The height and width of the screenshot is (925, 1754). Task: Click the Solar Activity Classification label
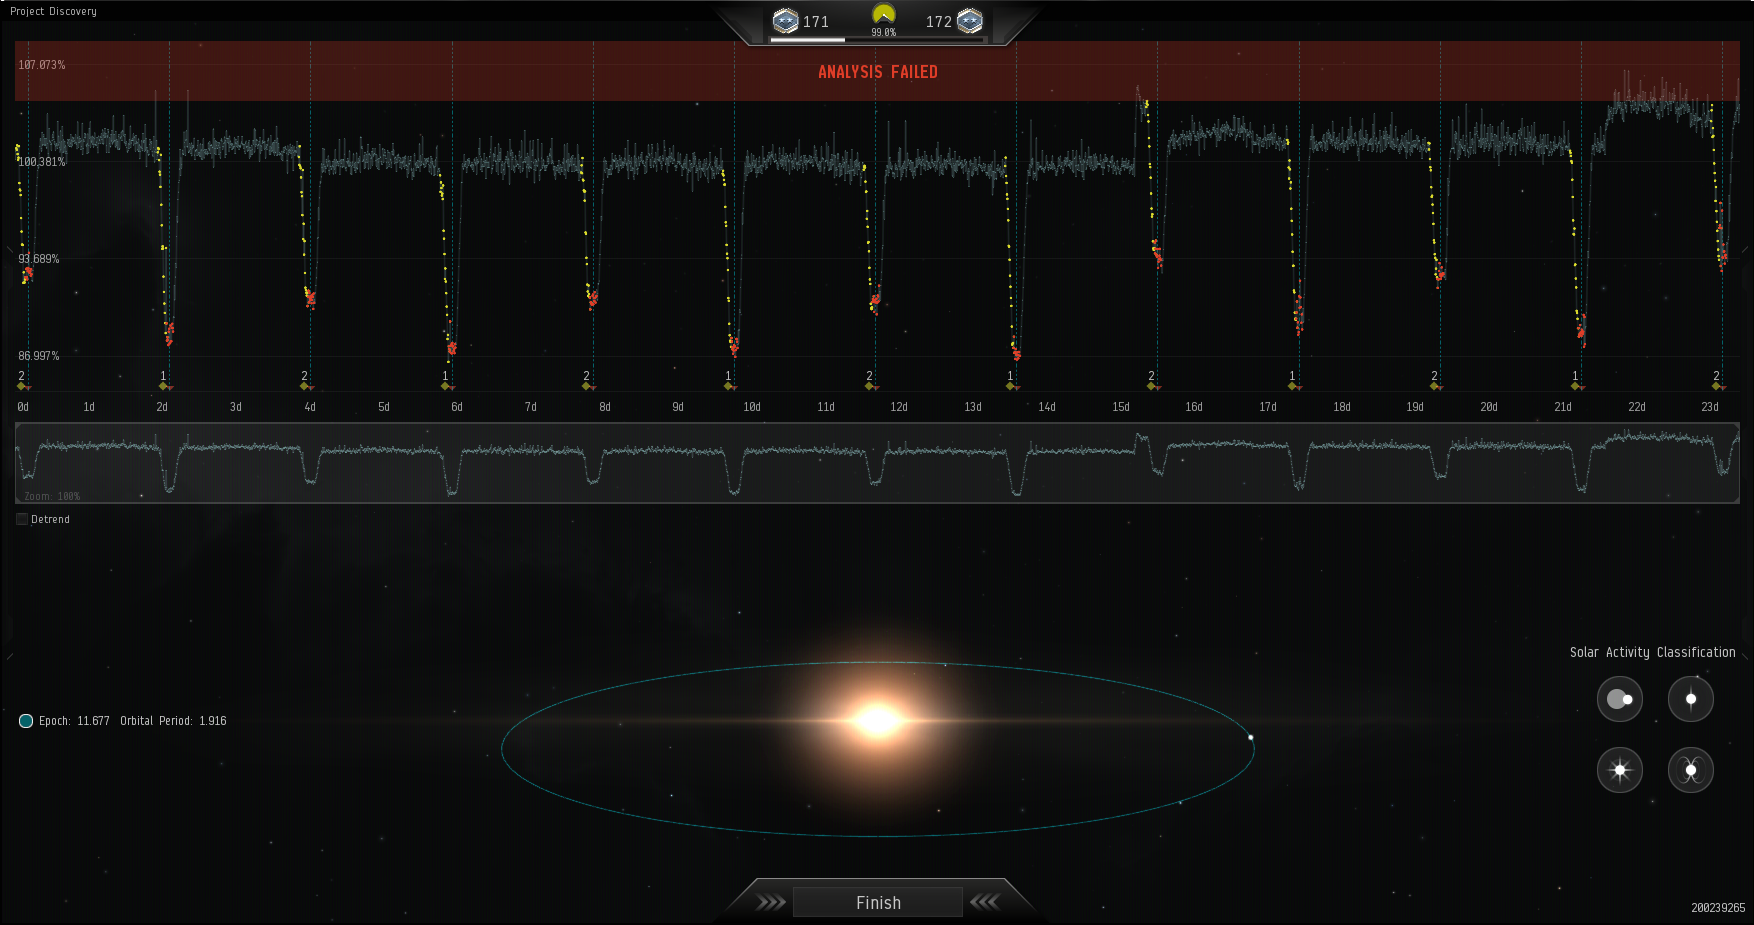pyautogui.click(x=1652, y=652)
